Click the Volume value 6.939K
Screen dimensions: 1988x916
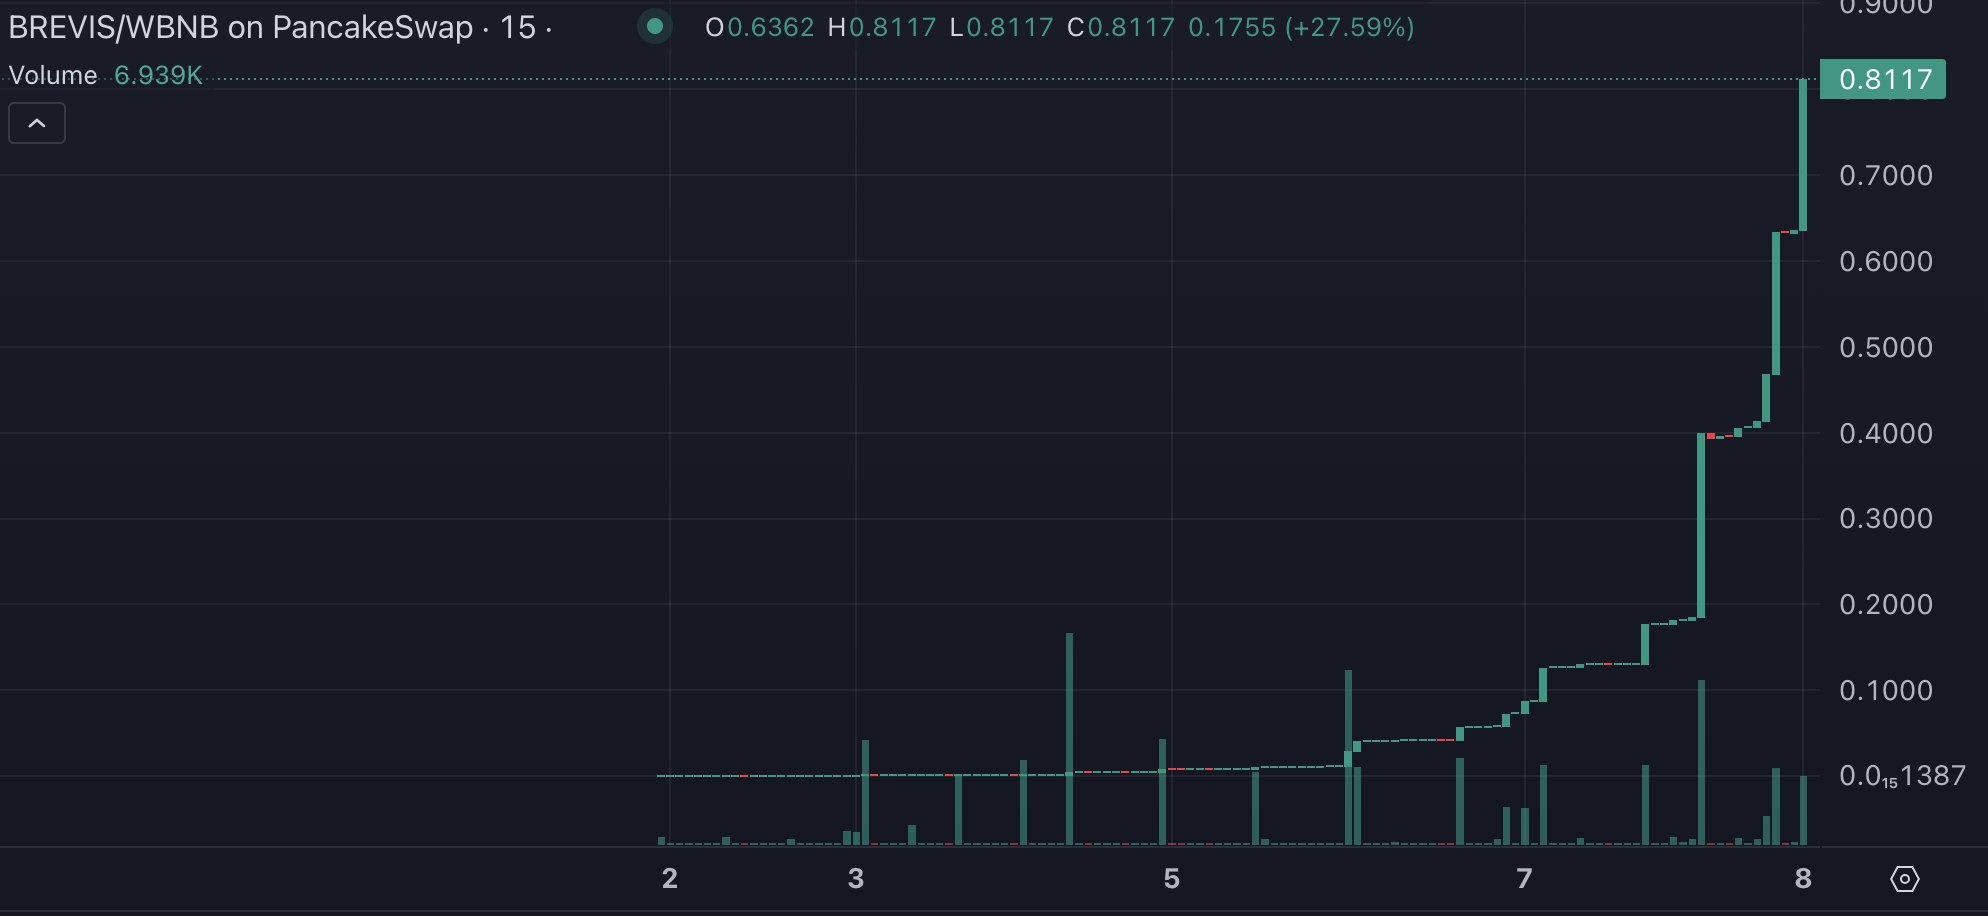(x=158, y=75)
